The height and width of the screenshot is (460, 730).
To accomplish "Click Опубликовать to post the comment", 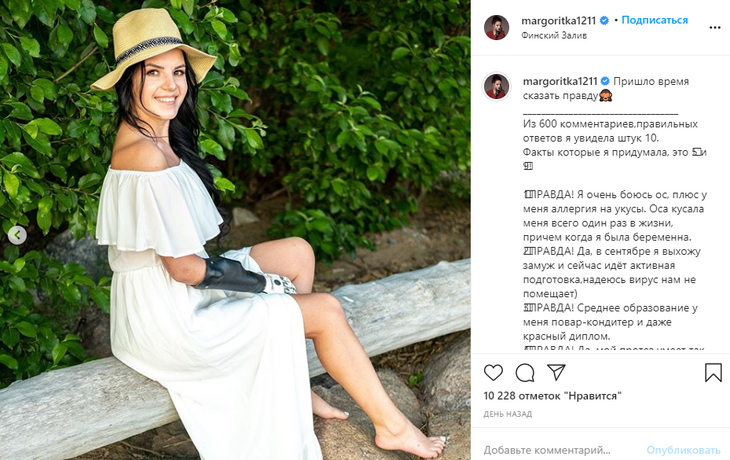I will click(683, 450).
